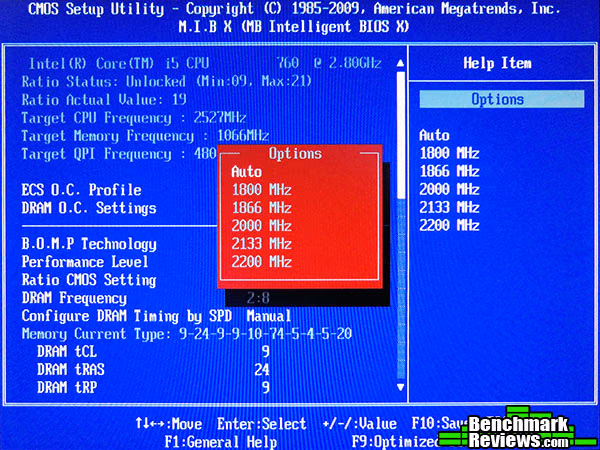Select the DRAM tRAS row
Screen dimensions: 600x450
(x=153, y=370)
